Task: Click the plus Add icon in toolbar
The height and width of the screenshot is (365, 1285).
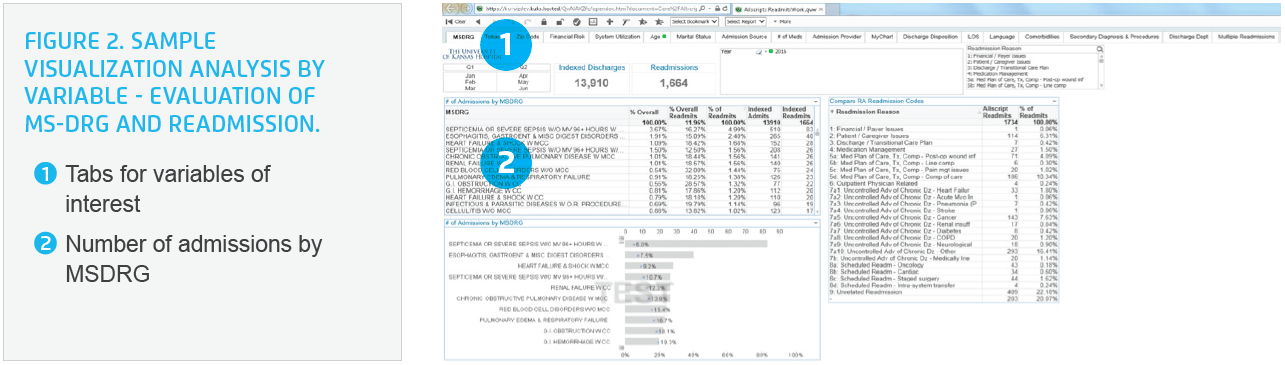Action: pos(609,22)
